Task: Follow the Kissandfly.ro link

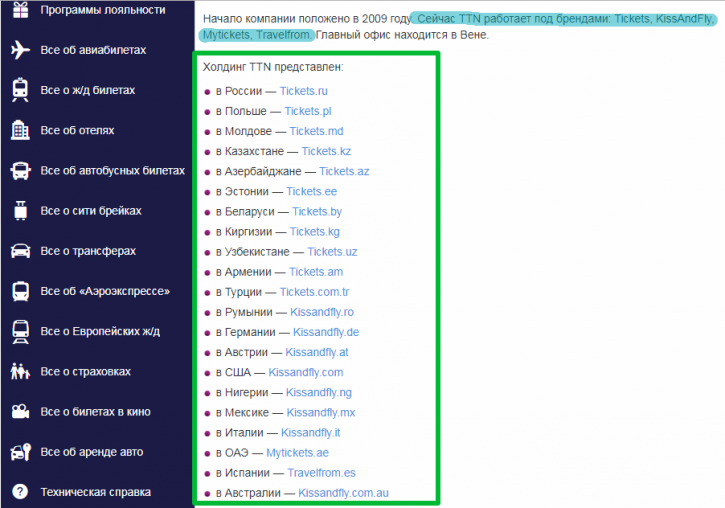Action: point(322,312)
